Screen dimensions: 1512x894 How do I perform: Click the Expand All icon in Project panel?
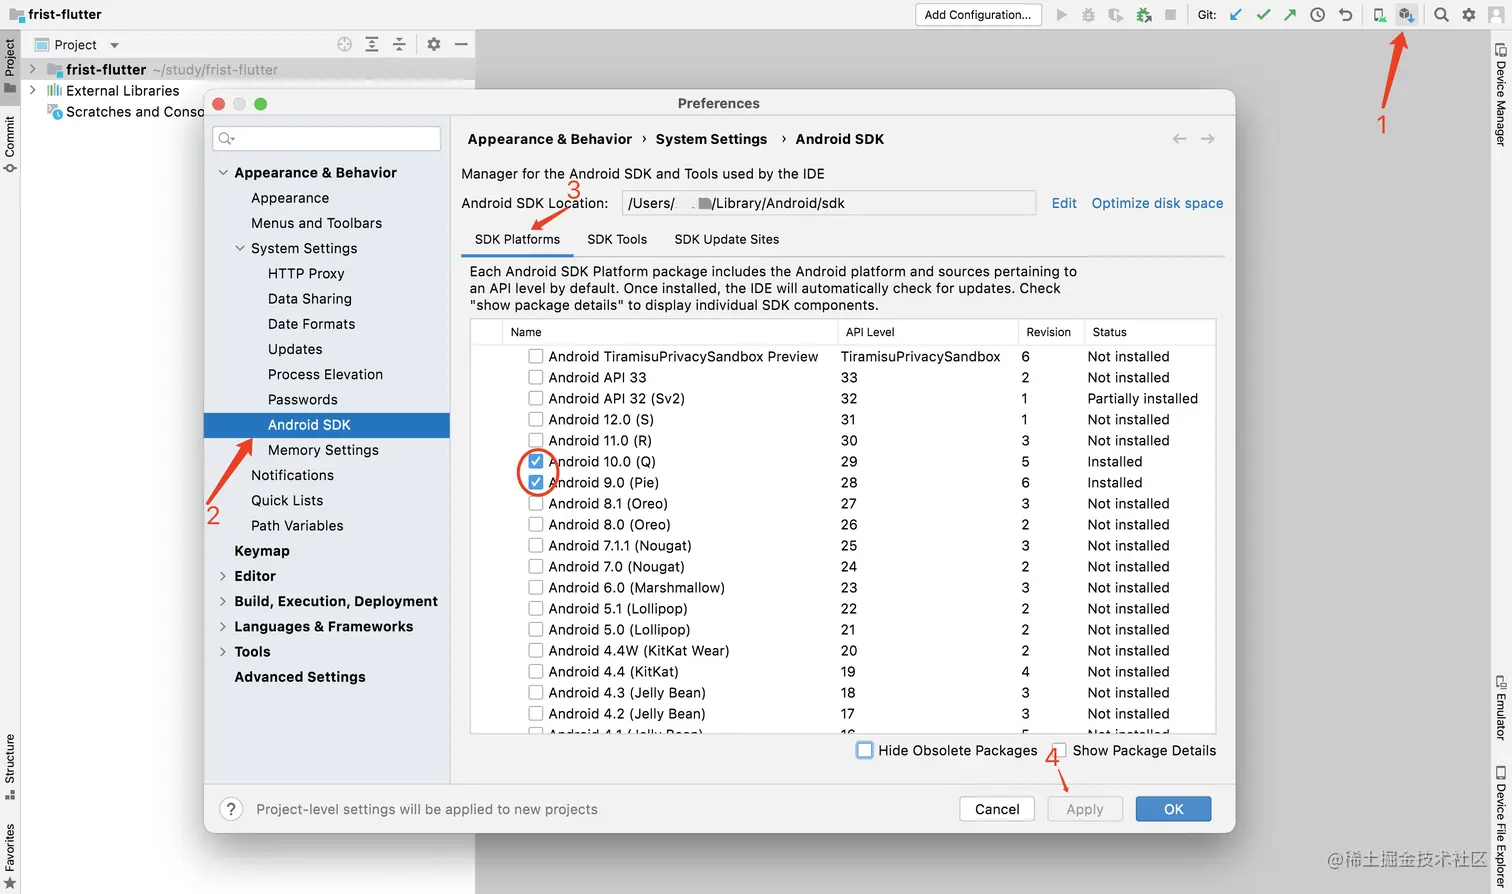coord(372,44)
